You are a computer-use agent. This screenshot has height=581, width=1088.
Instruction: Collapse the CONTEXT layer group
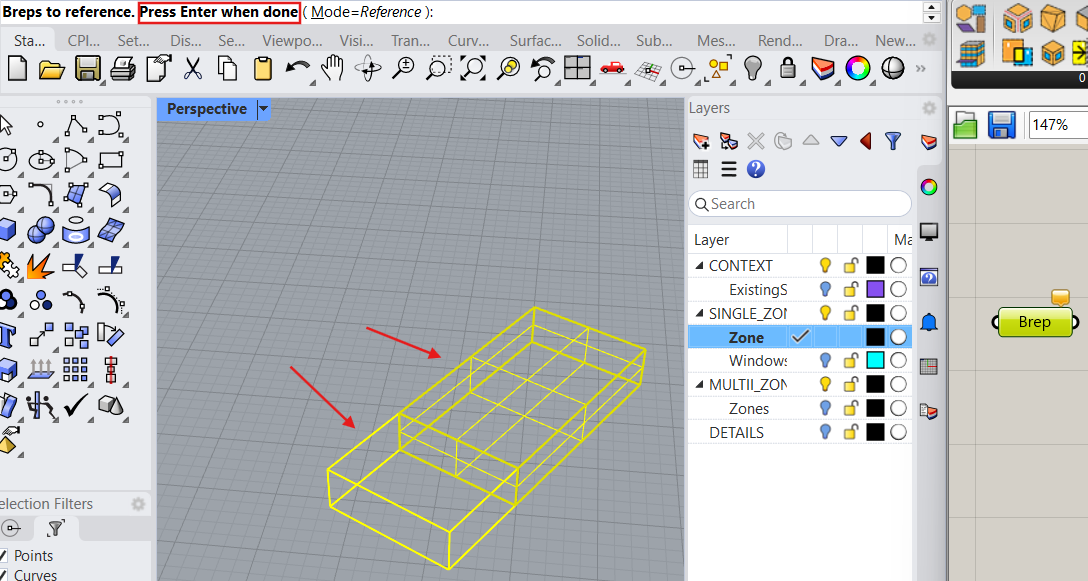coord(699,265)
